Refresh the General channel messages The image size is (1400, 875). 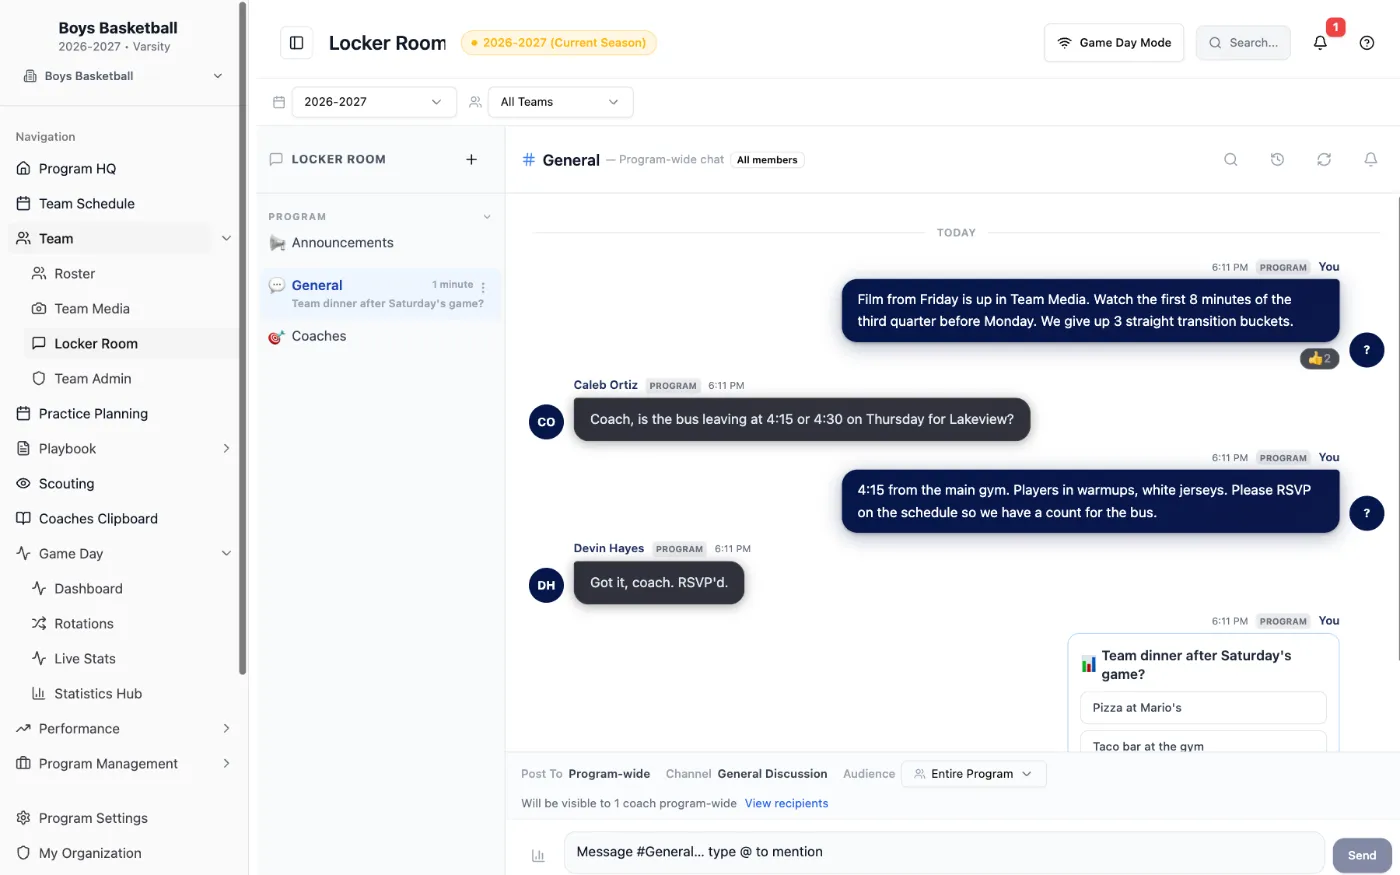tap(1324, 159)
